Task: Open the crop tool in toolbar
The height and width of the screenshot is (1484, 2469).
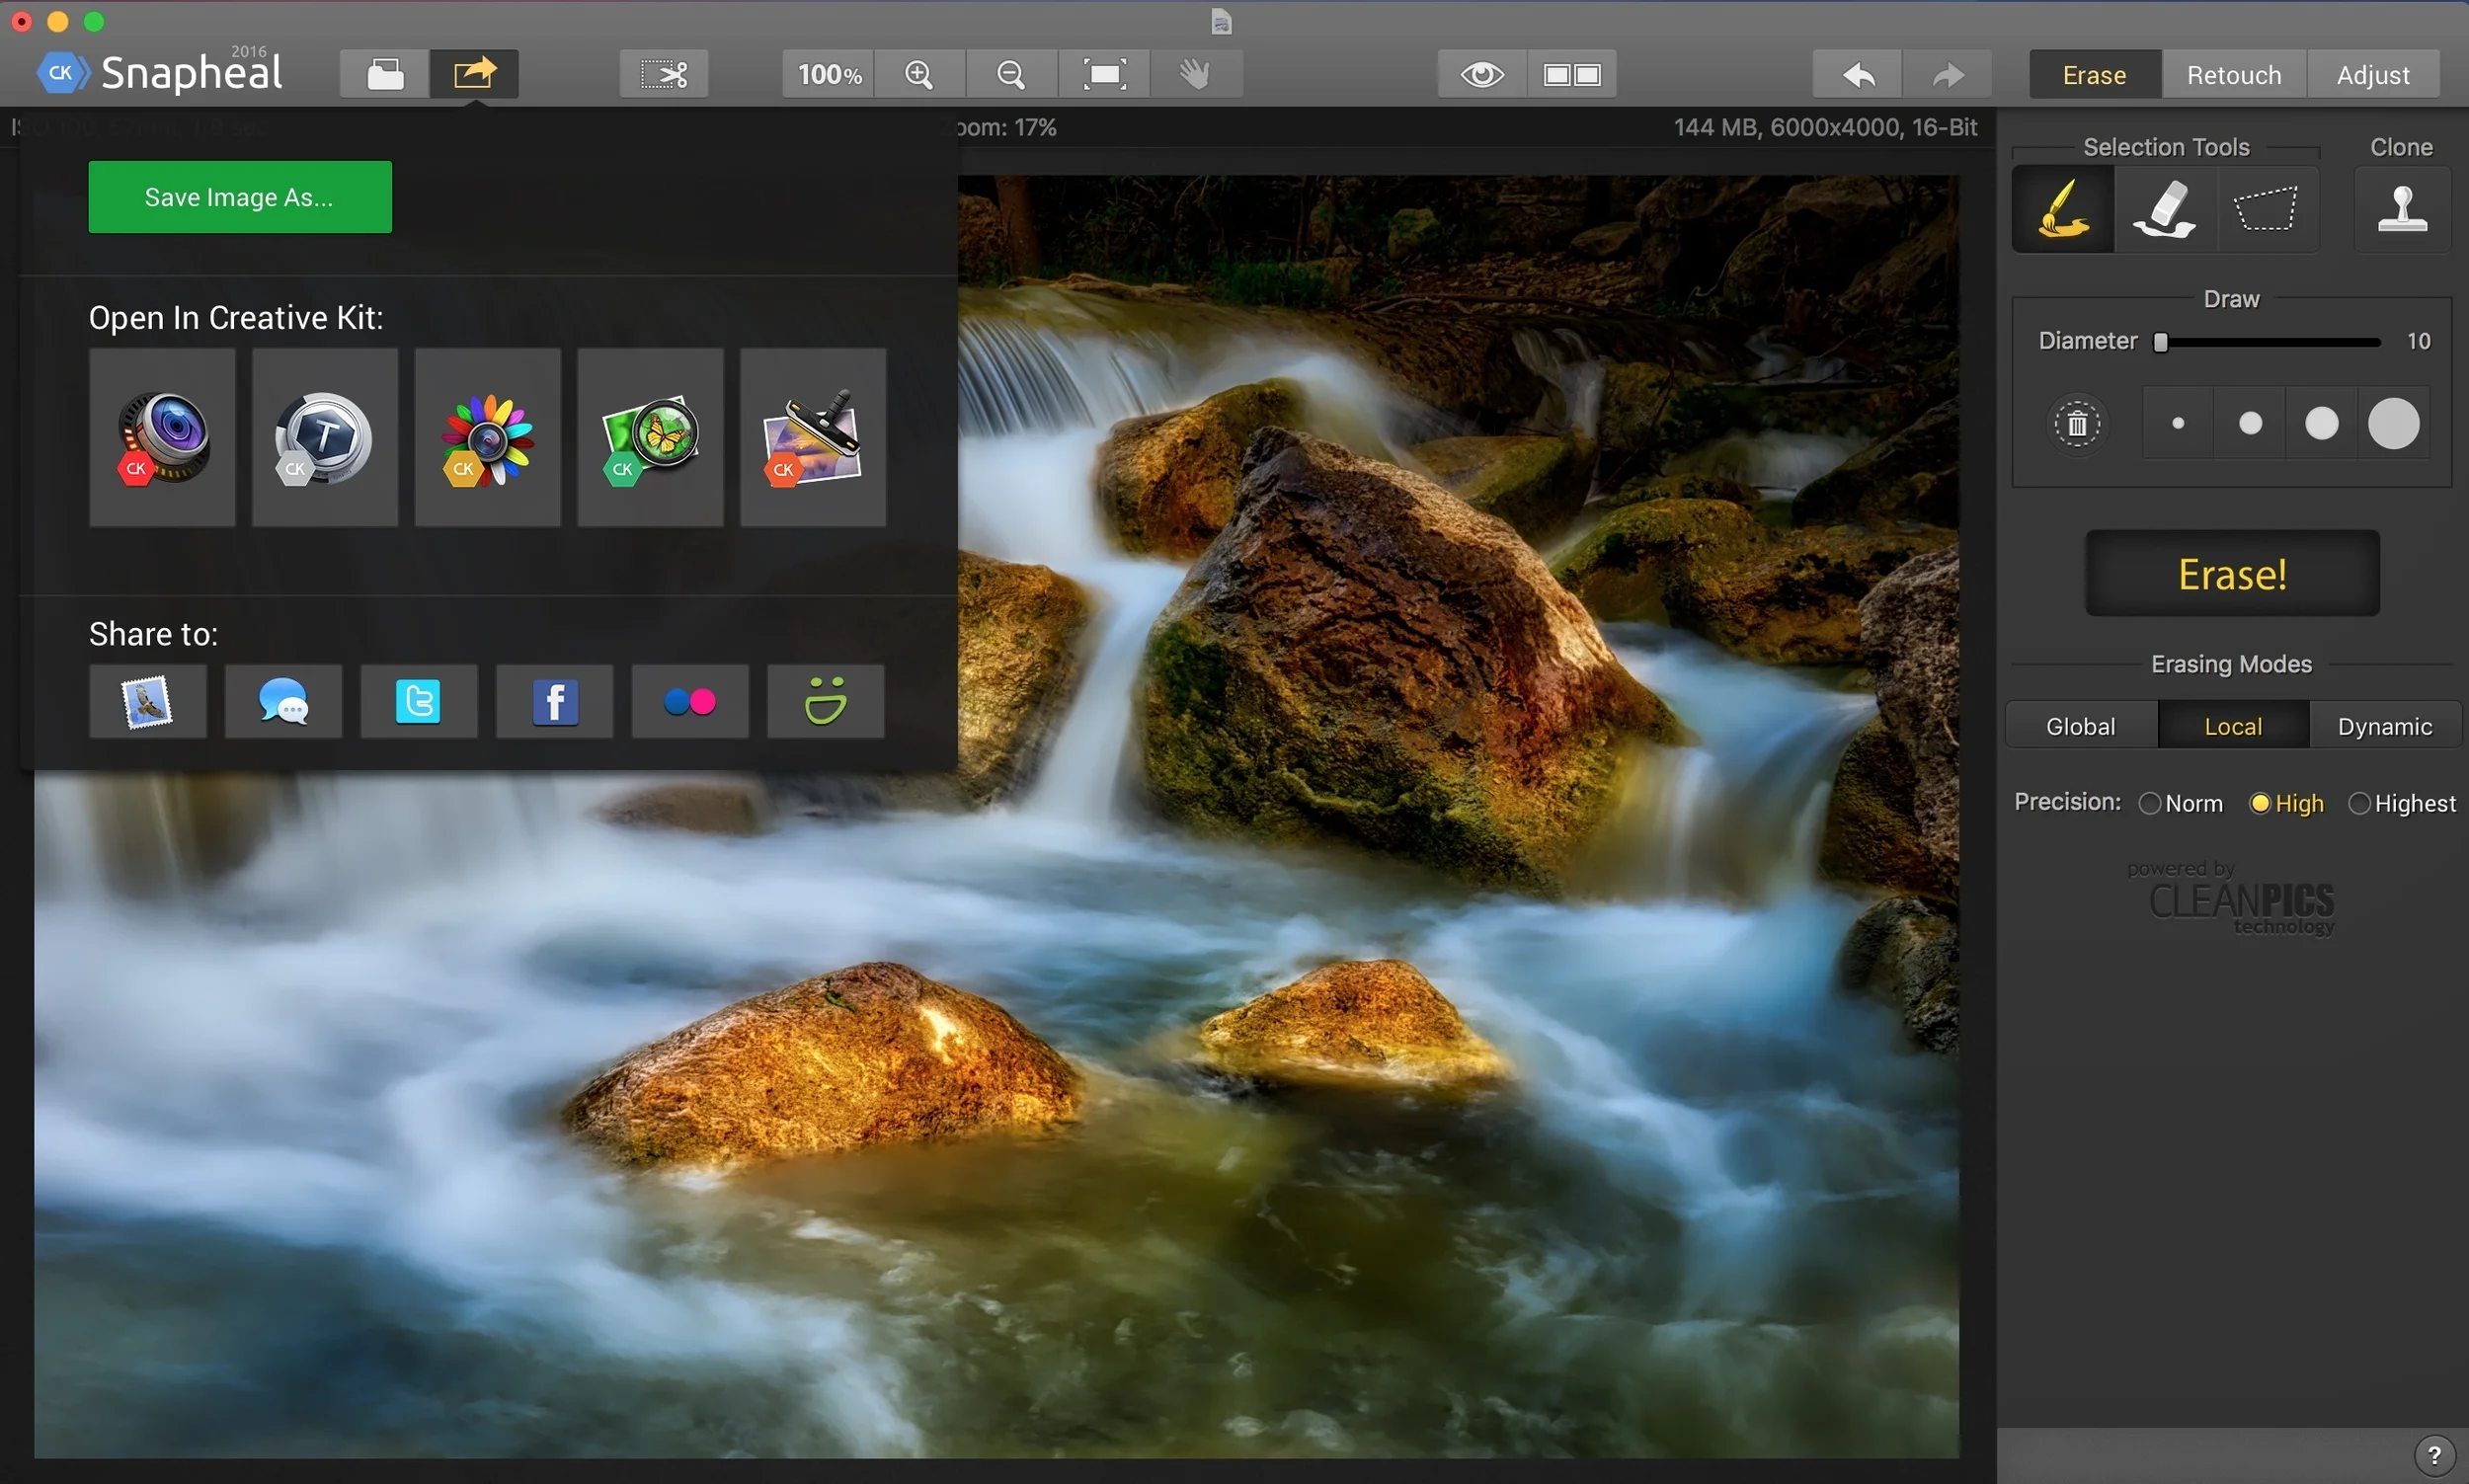Action: click(x=664, y=74)
